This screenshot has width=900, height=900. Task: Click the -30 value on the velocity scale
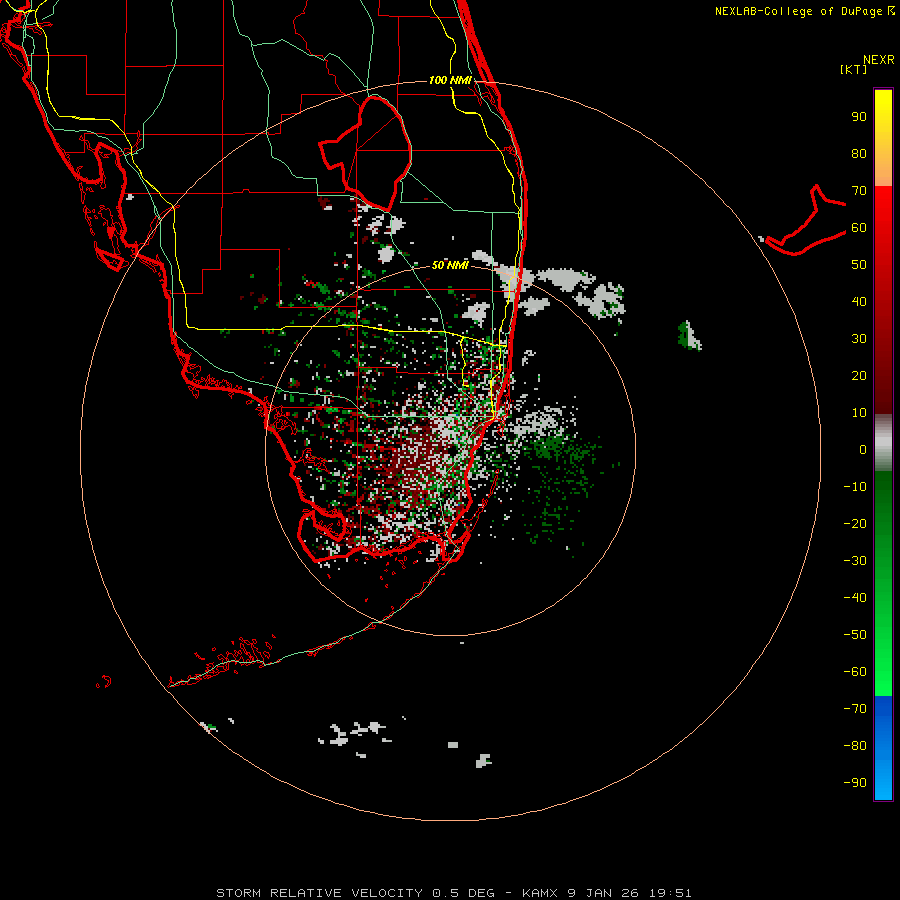point(855,561)
